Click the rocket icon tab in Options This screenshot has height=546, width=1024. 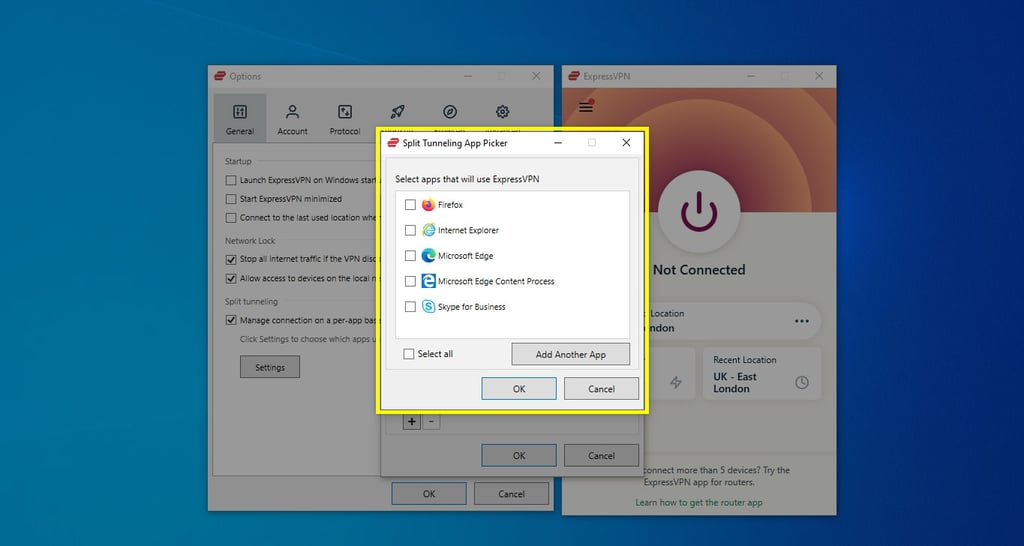pyautogui.click(x=397, y=112)
